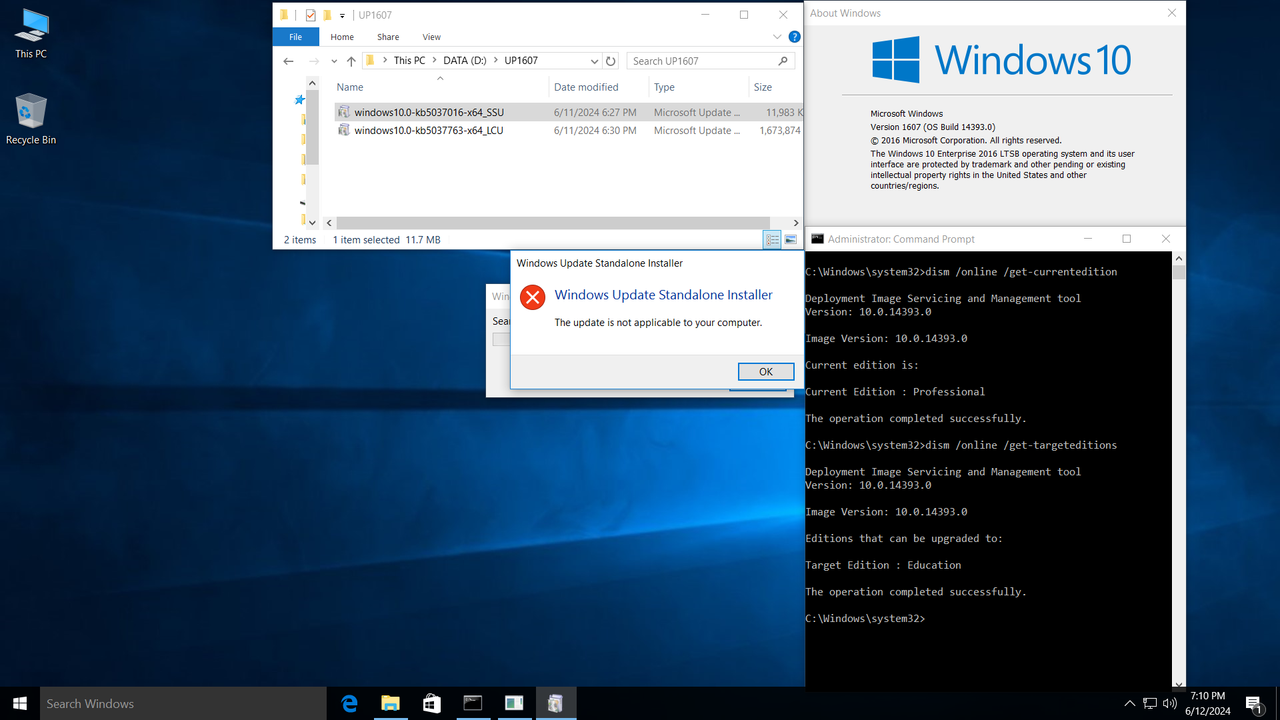This screenshot has width=1280, height=720.
Task: Click the Command Prompt scroll-up arrow
Action: 1178,258
